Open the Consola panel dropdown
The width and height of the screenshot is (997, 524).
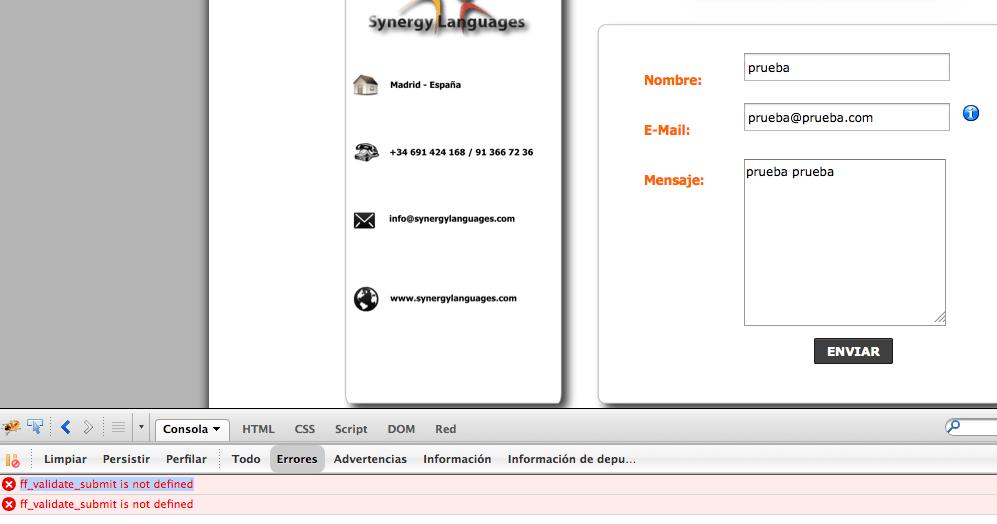click(192, 429)
